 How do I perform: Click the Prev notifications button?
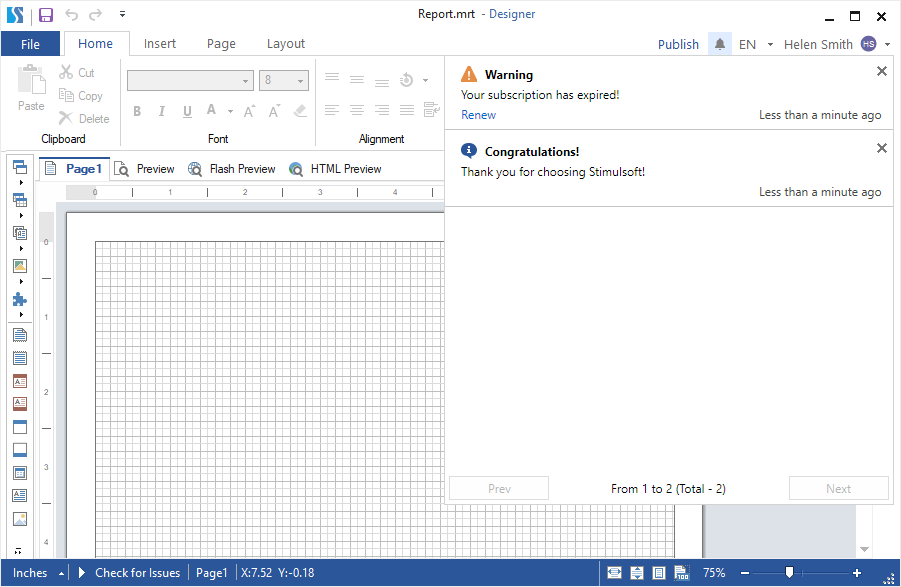point(499,488)
